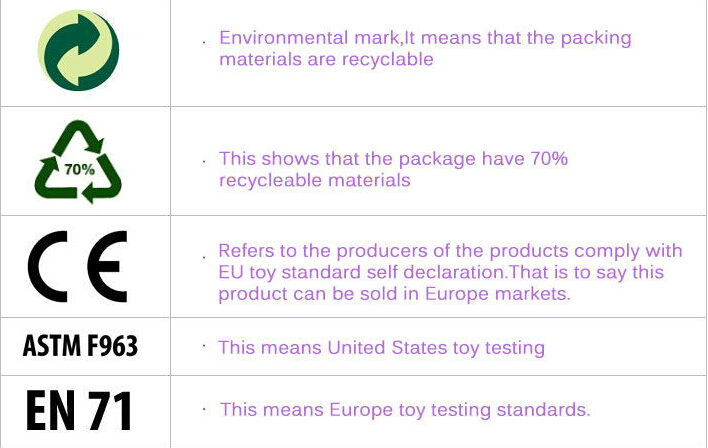Viewport: 708px width, 448px height.
Task: Click the bullet before 'Refers to the producers'
Action: (205, 258)
